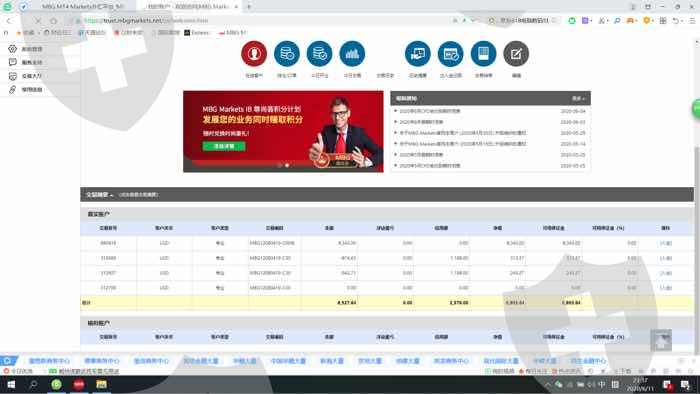This screenshot has height=394, width=700.
Task: Switch to the MBG MT4 Markets browser tab
Action: (83, 7)
